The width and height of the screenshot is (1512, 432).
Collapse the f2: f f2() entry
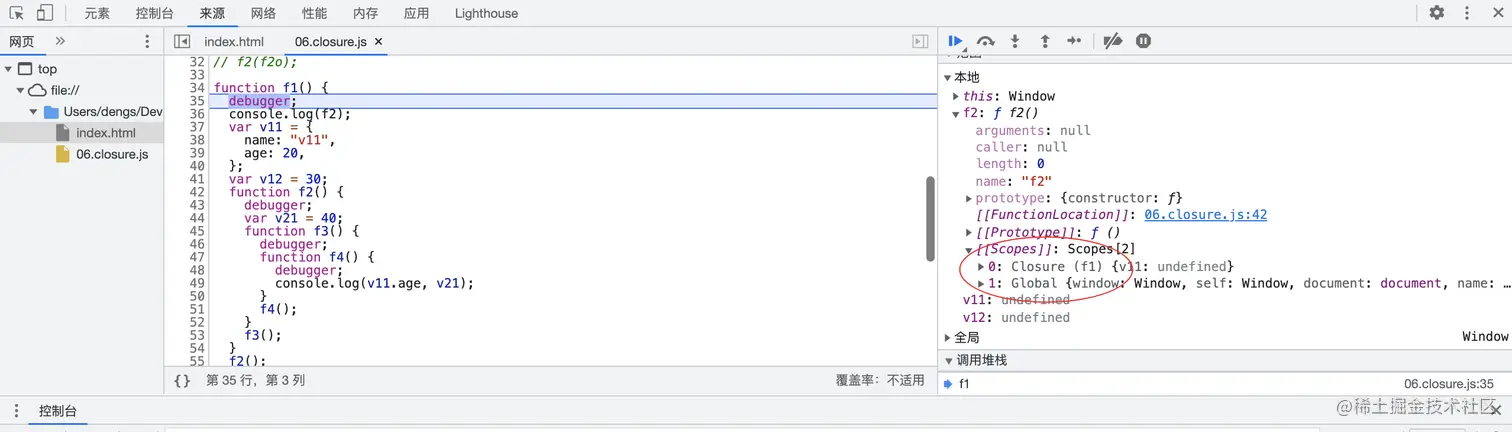coord(957,113)
